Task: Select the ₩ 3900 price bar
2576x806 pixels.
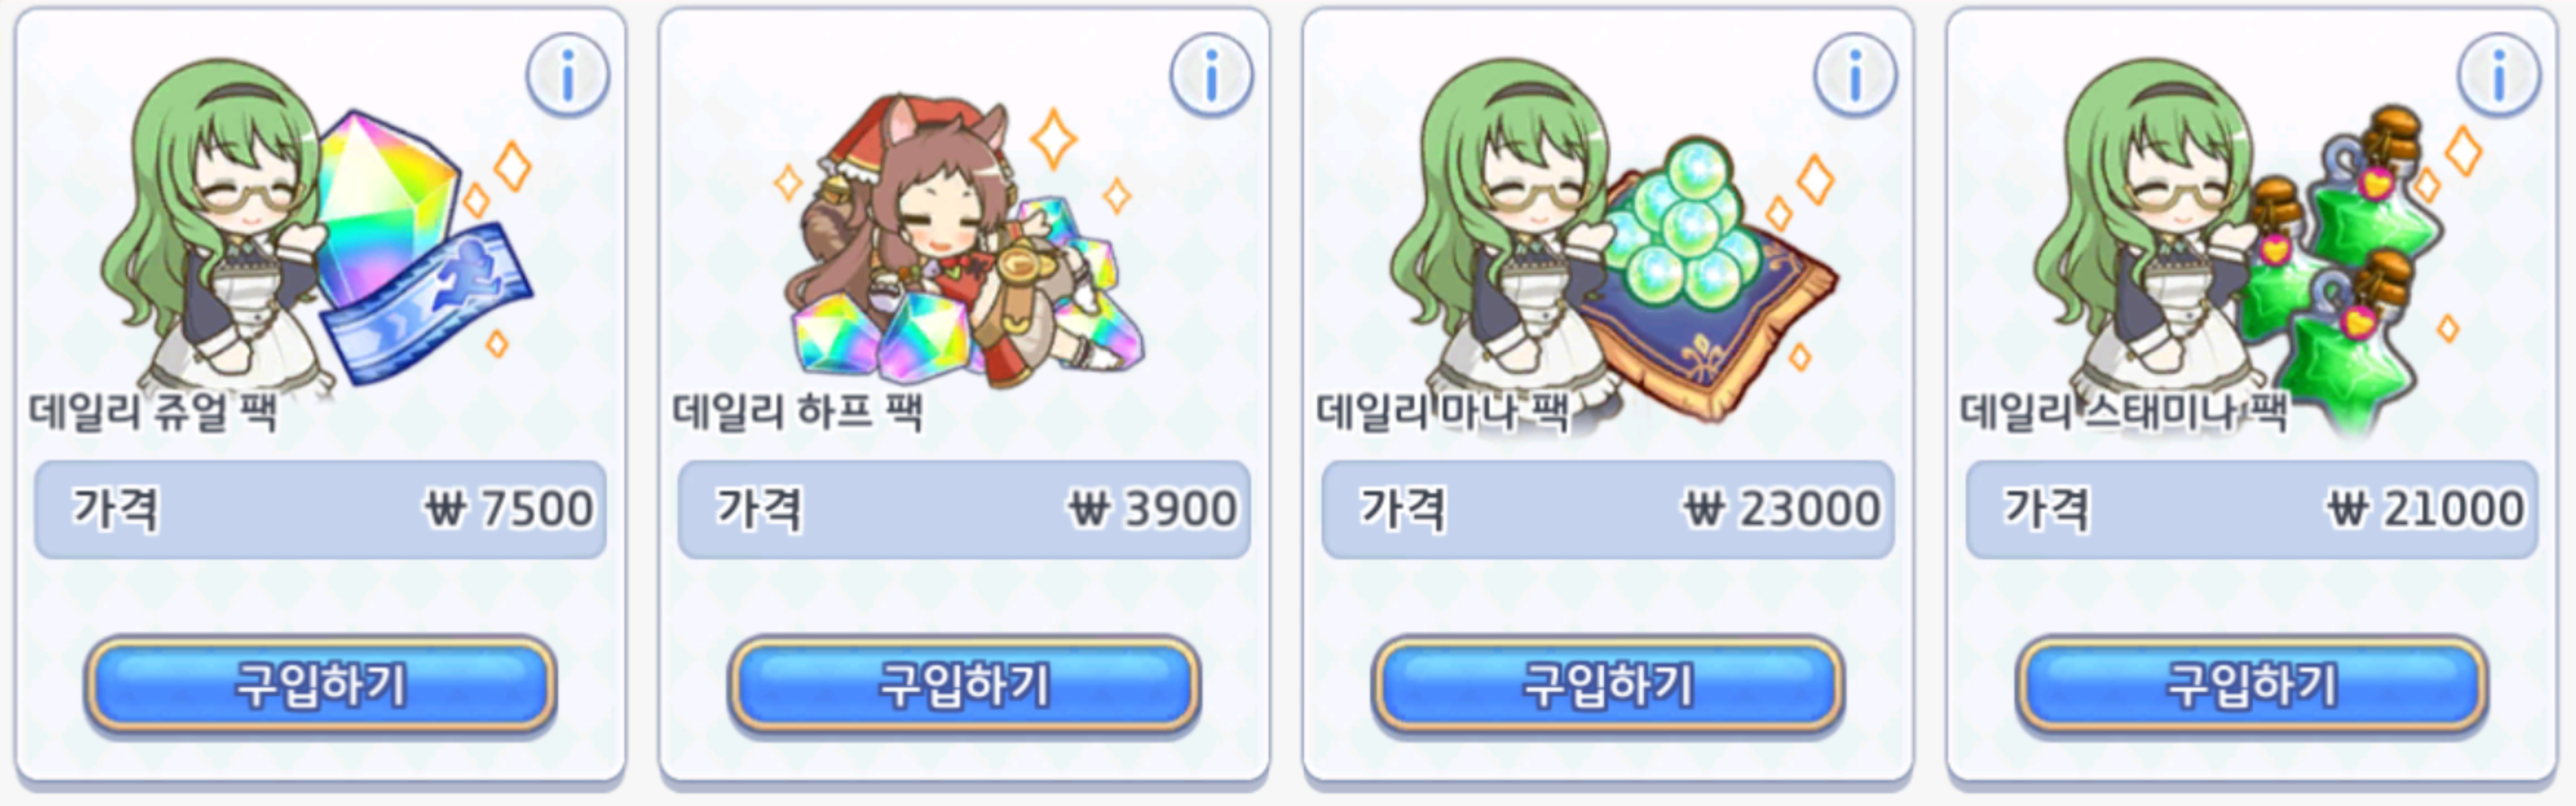Action: (x=965, y=509)
